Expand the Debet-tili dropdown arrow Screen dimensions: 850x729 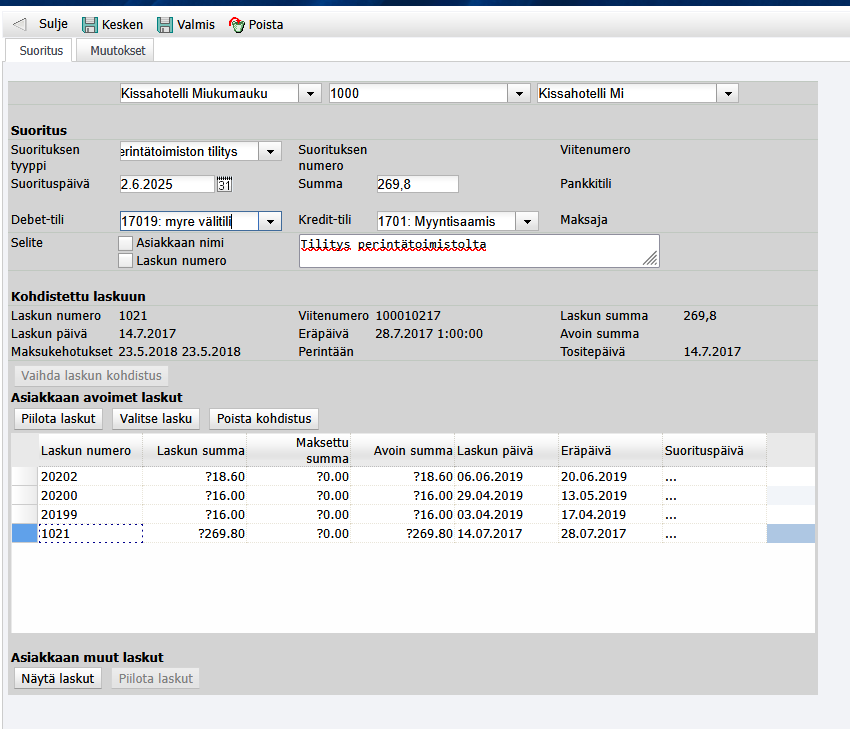(x=270, y=221)
